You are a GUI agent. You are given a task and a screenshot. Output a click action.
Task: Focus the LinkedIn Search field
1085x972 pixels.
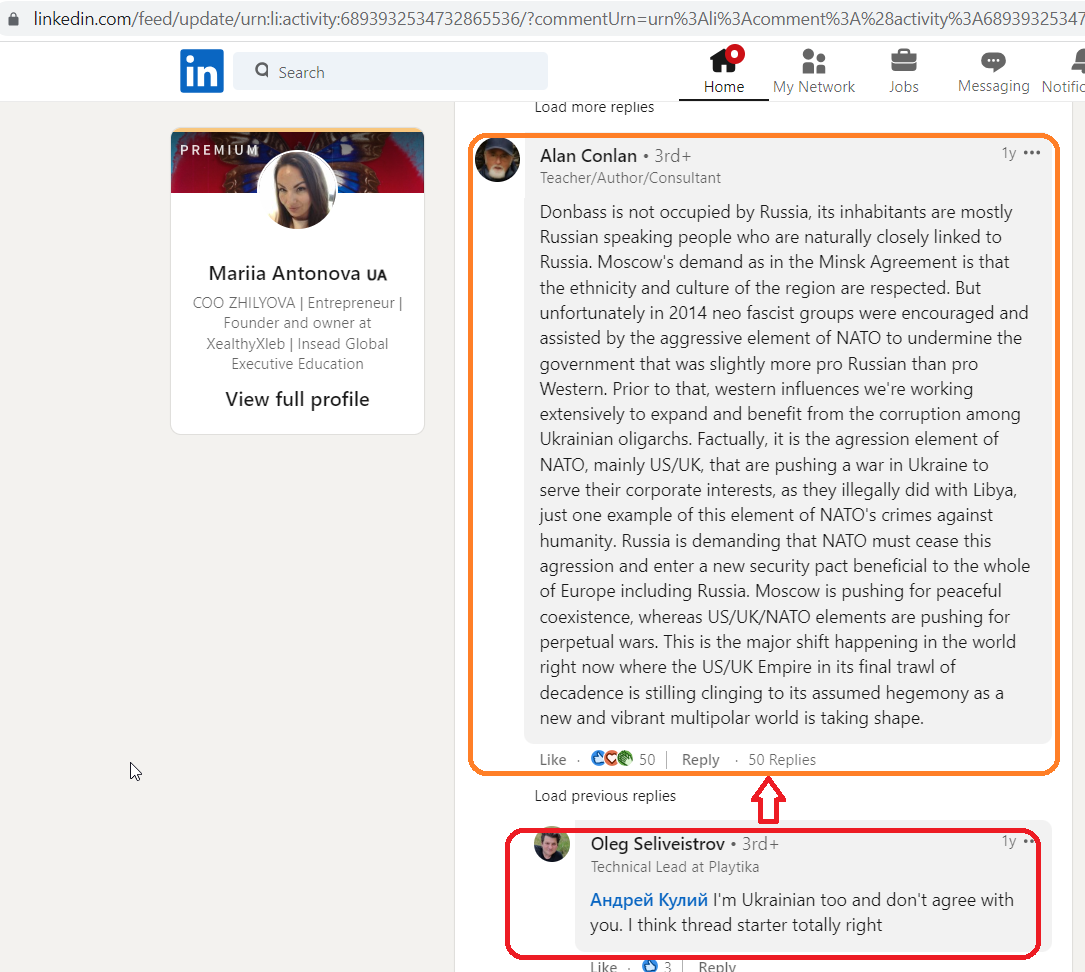(x=390, y=71)
